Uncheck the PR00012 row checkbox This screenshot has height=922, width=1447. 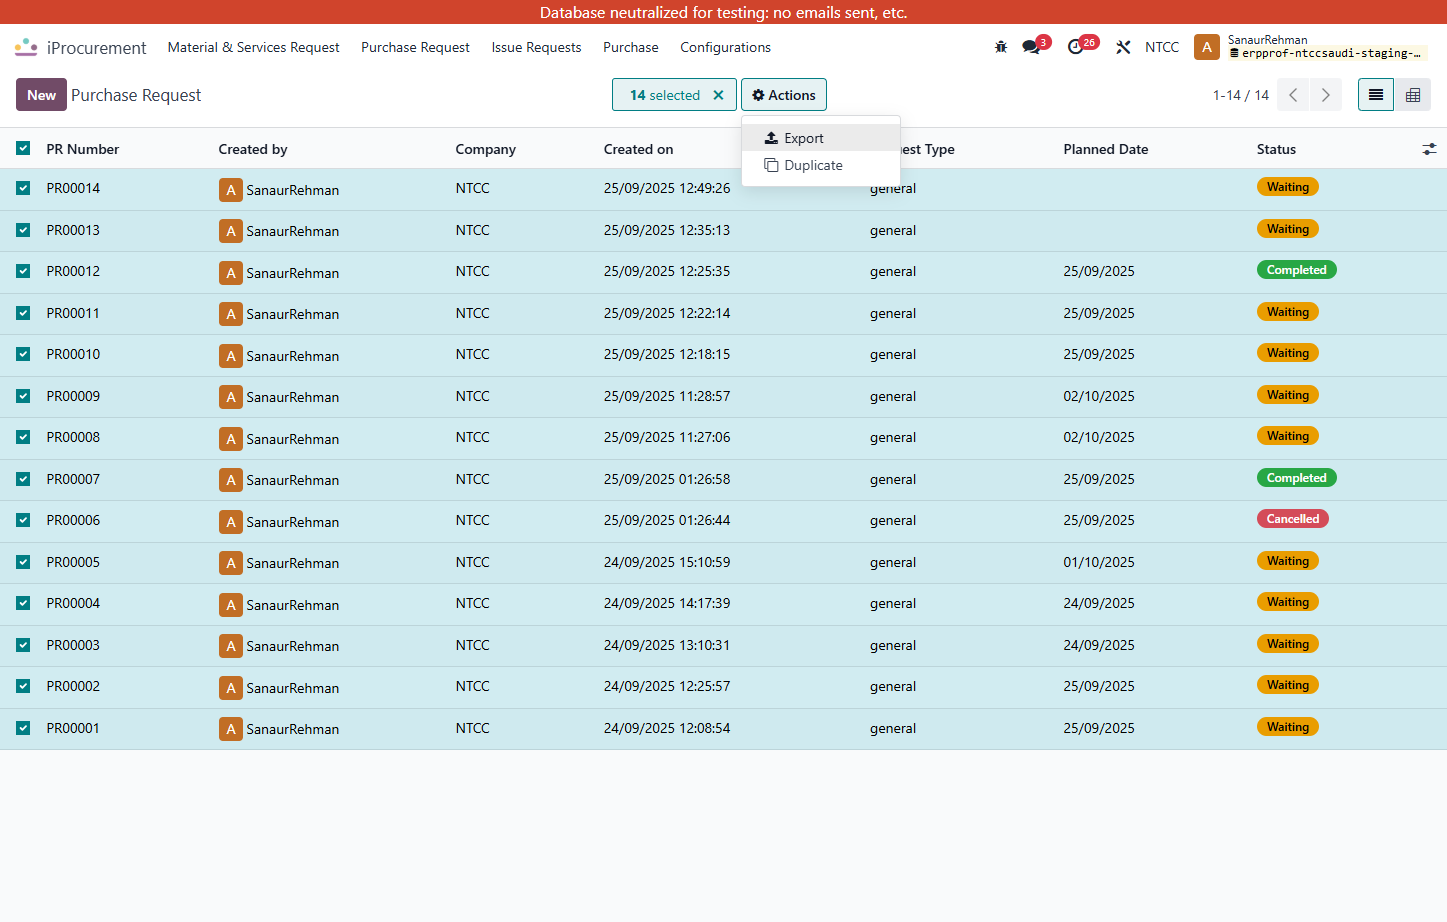[x=23, y=271]
